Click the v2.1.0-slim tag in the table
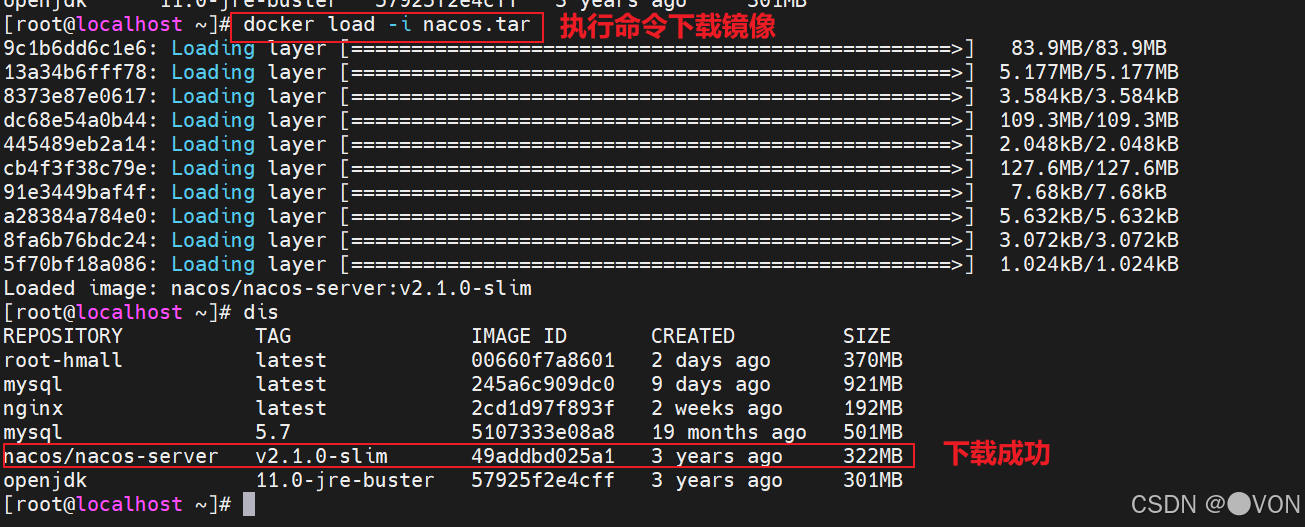1305x527 pixels. tap(321, 456)
